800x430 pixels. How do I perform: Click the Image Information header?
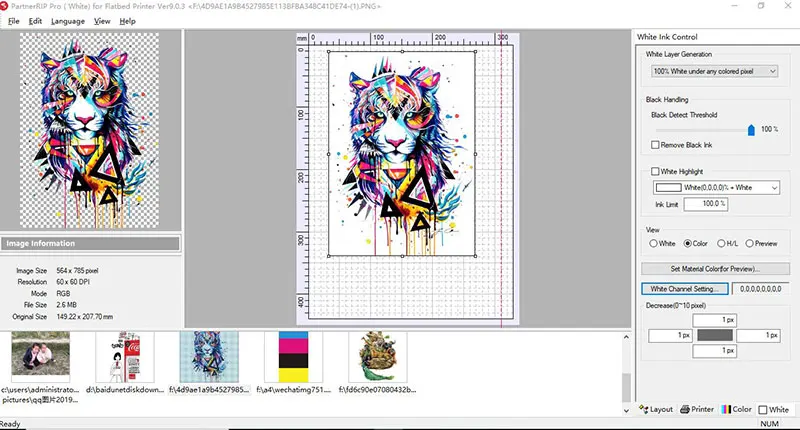(90, 243)
